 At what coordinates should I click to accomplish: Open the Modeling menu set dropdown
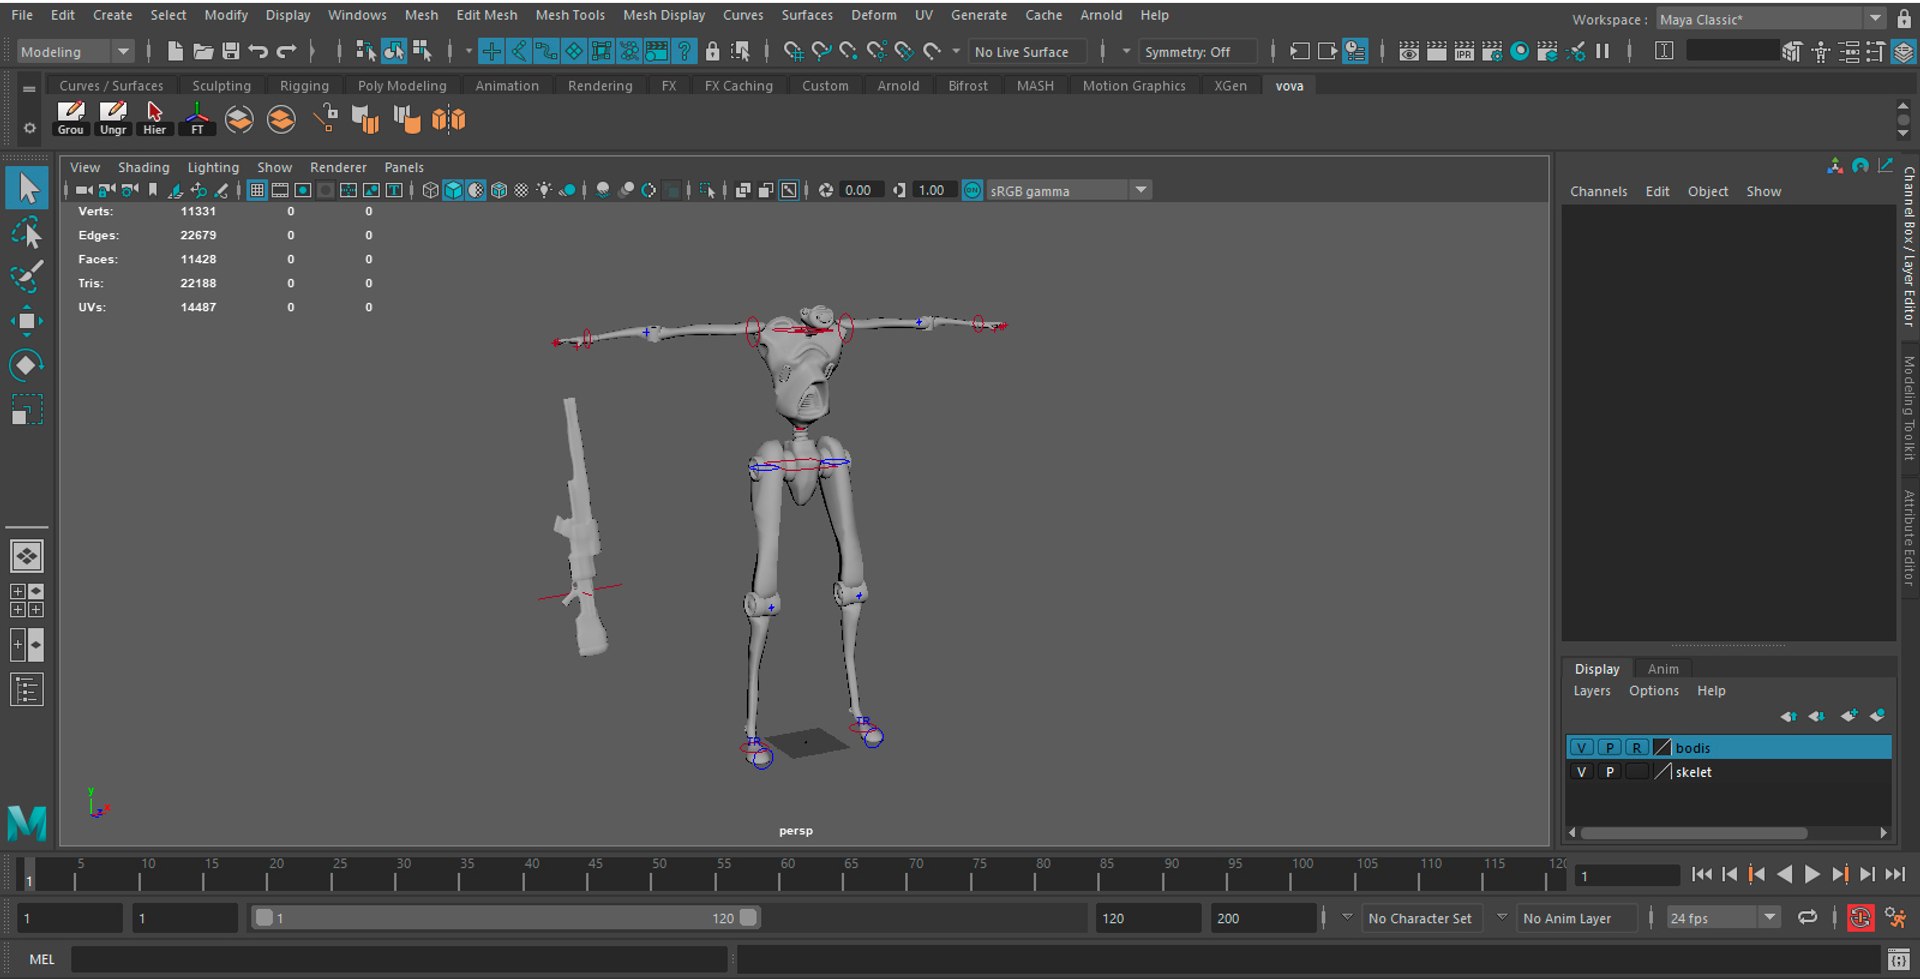coord(75,51)
